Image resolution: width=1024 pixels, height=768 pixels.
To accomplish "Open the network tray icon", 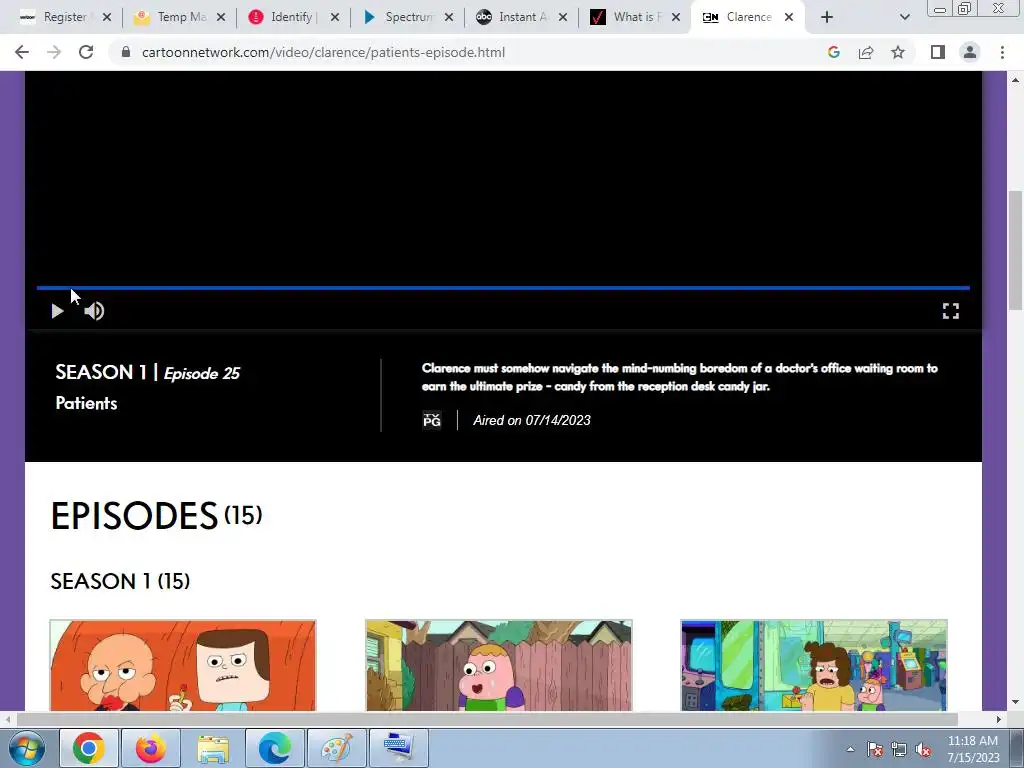I will pos(899,749).
